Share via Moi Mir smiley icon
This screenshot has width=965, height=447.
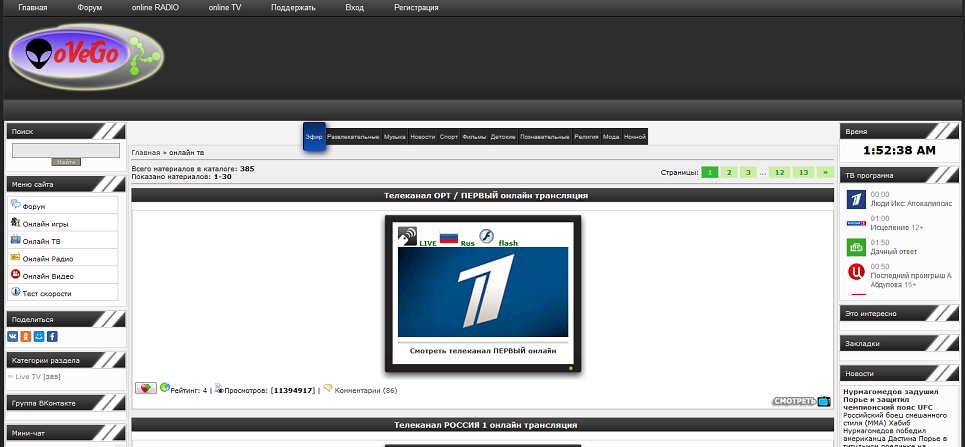point(39,336)
